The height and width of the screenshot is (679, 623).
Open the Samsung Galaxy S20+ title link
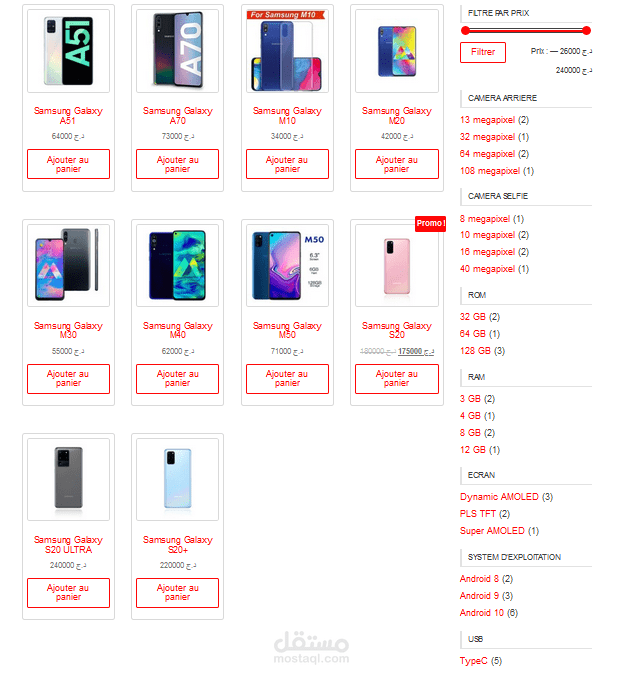coord(178,545)
